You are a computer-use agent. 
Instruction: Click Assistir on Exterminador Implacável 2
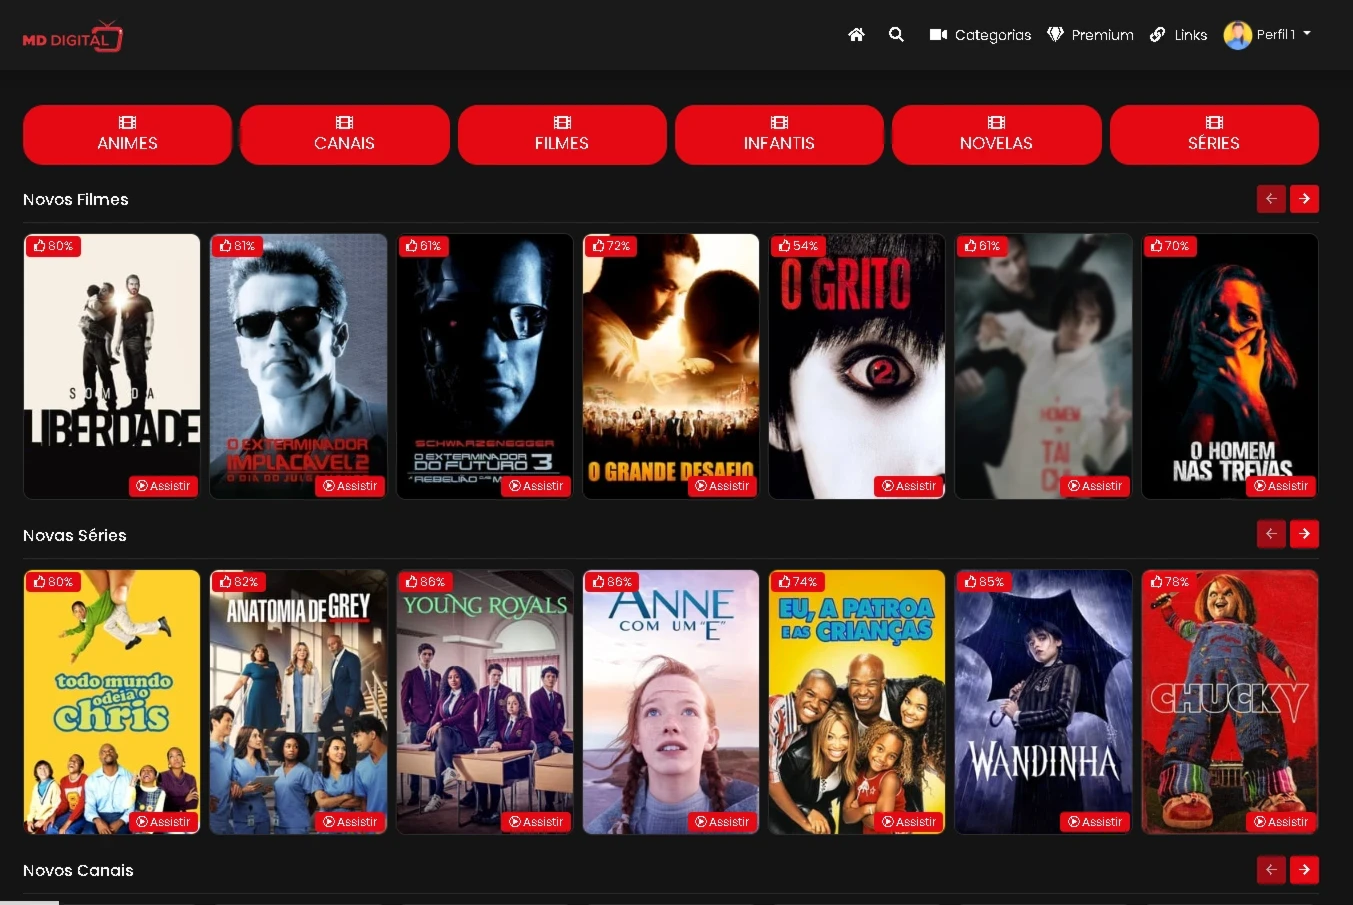pos(350,486)
